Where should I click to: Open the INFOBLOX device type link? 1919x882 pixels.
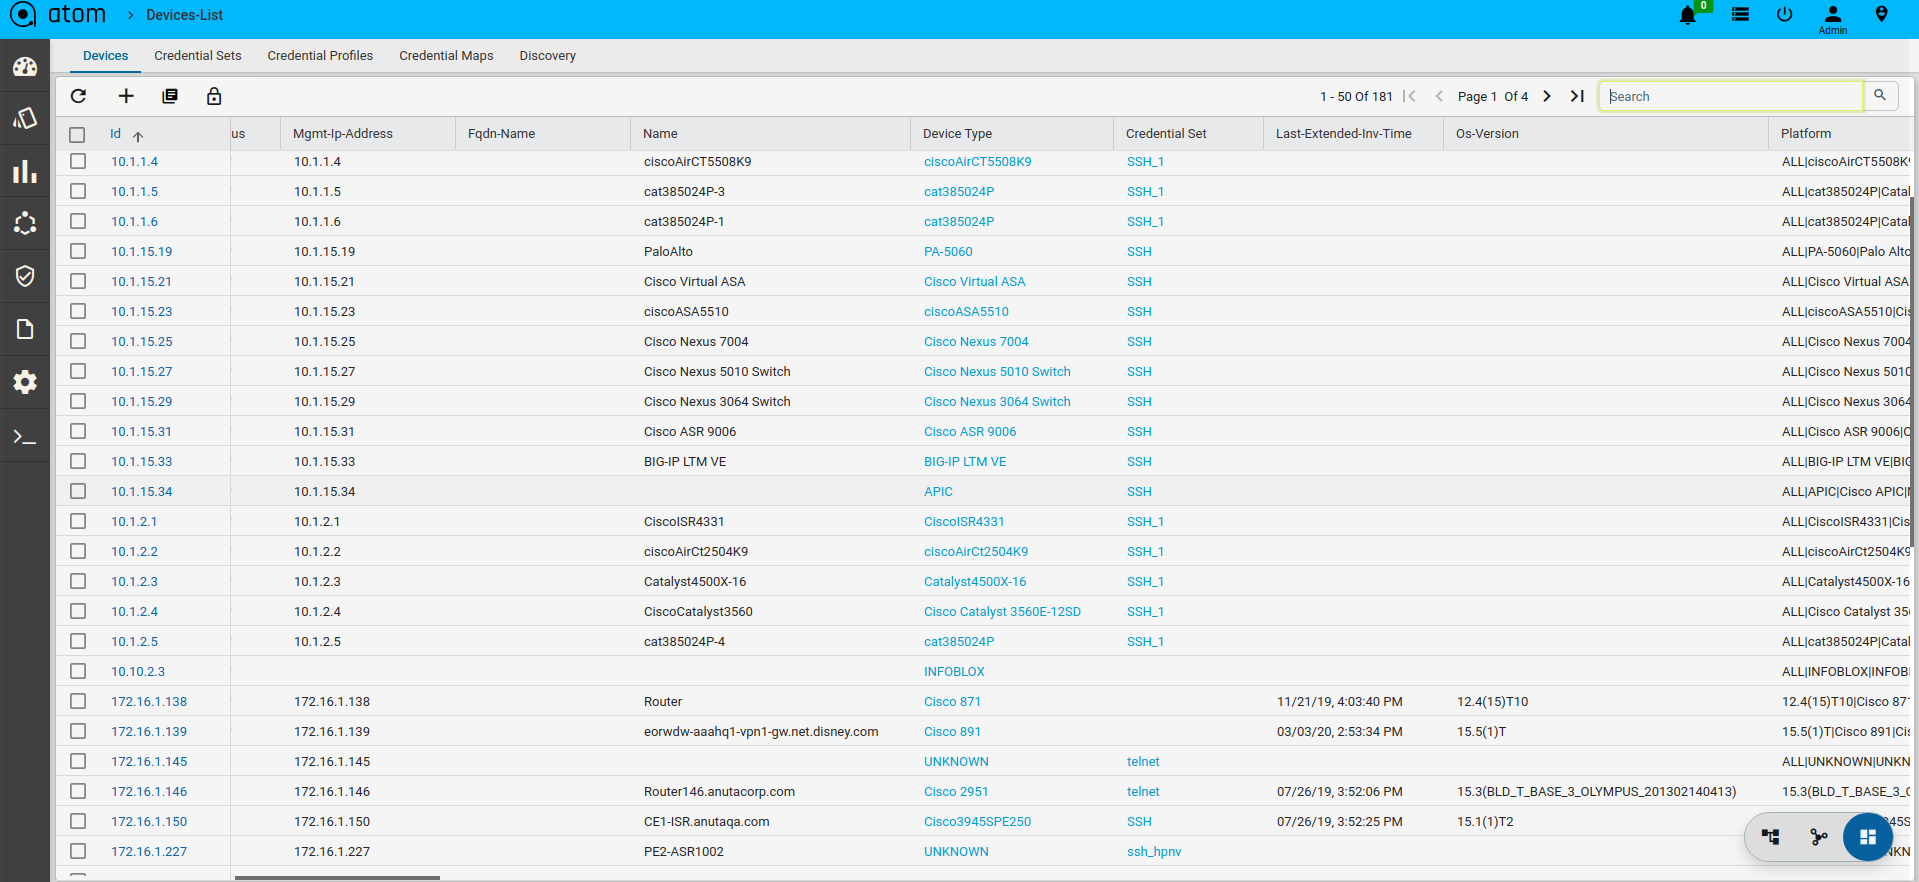click(954, 671)
